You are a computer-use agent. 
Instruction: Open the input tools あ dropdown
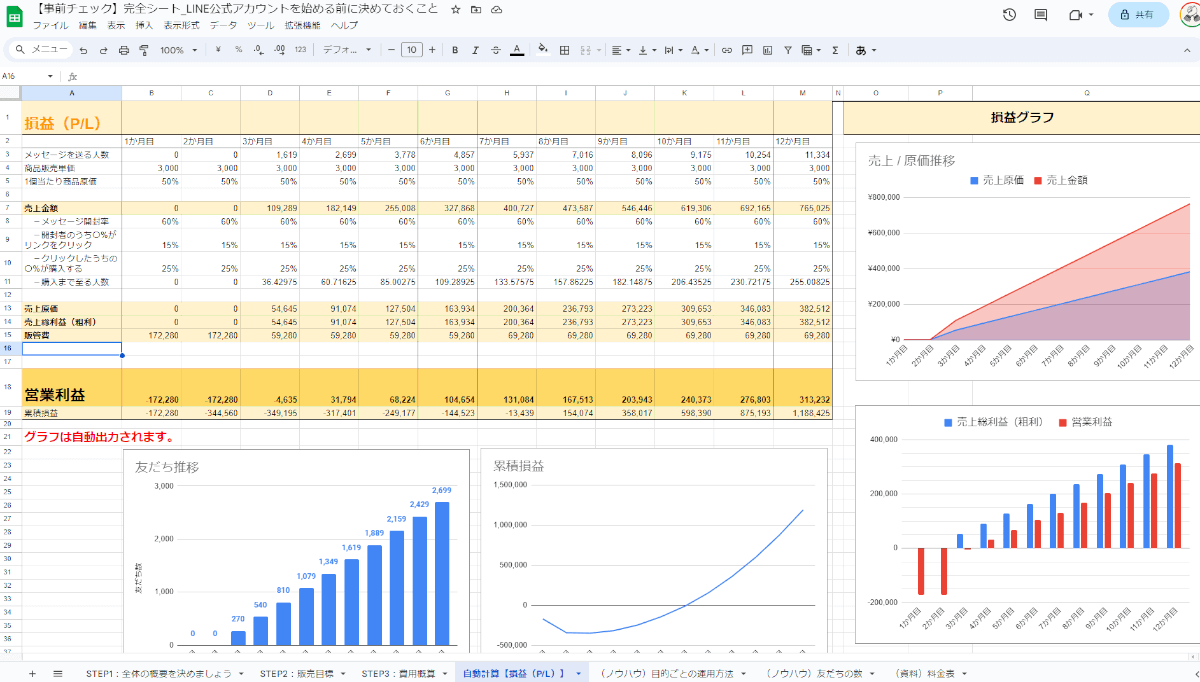865,50
